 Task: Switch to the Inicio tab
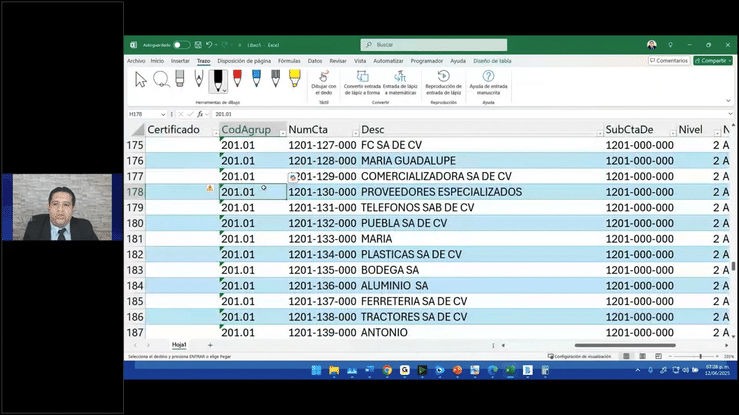157,61
